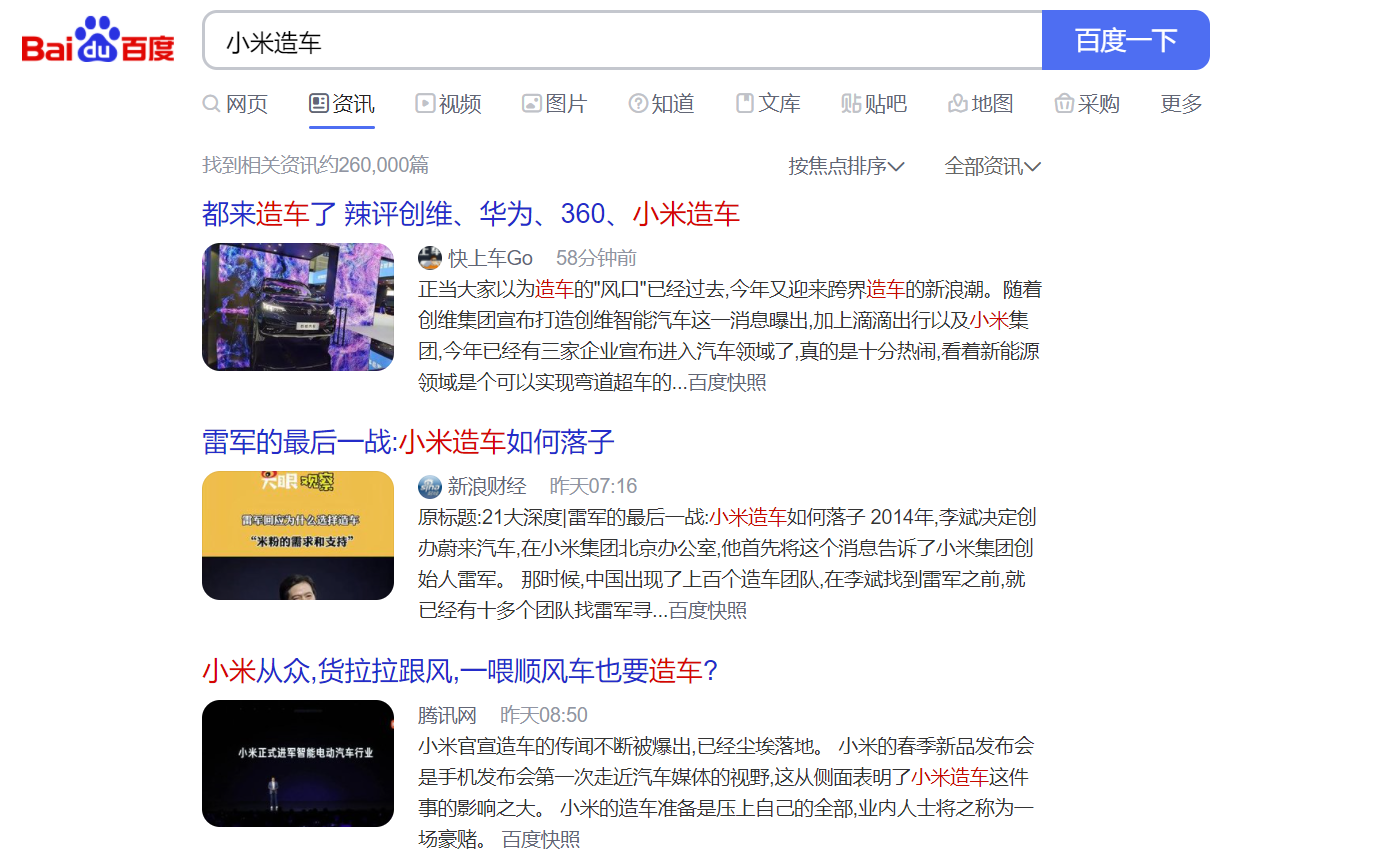Open 百度快照 for the 腾讯网 article
The width and height of the screenshot is (1381, 857).
click(x=540, y=839)
